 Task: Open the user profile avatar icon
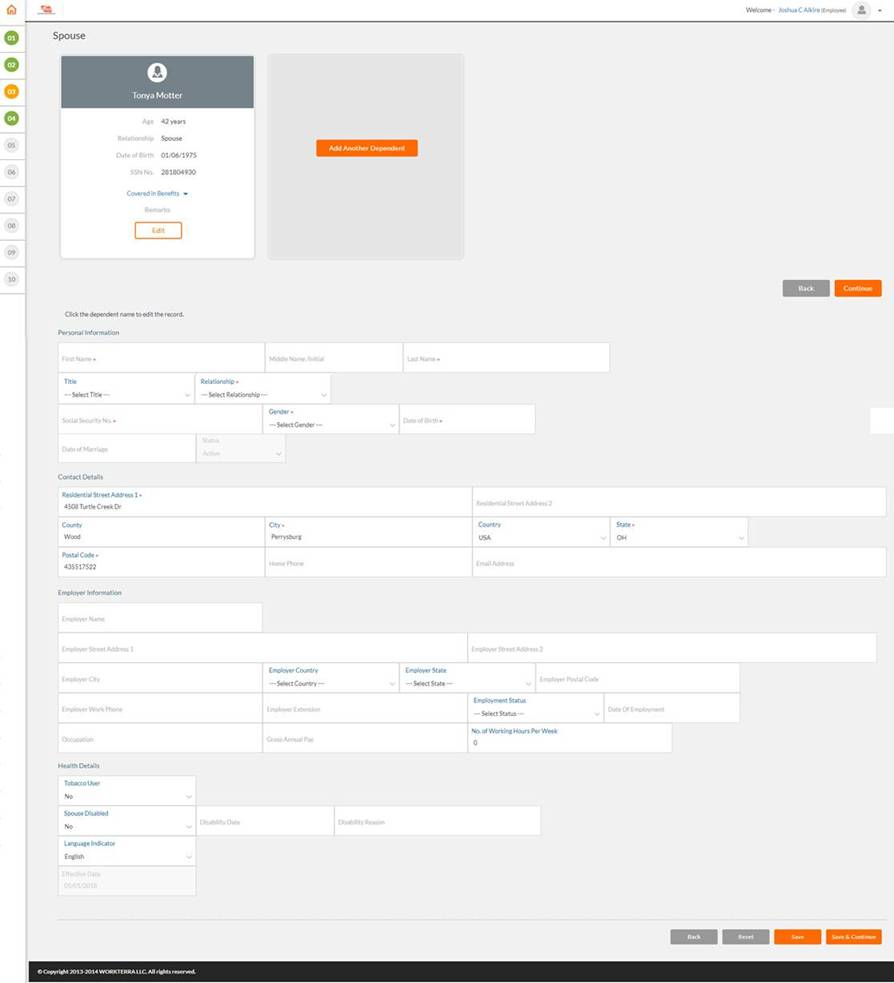pos(860,10)
